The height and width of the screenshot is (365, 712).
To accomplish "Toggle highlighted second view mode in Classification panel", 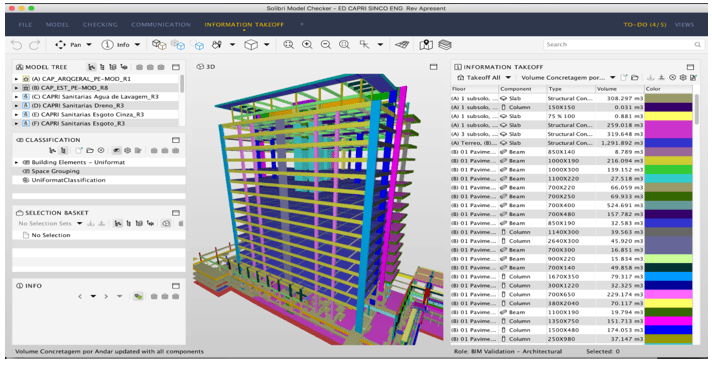I will click(64, 151).
